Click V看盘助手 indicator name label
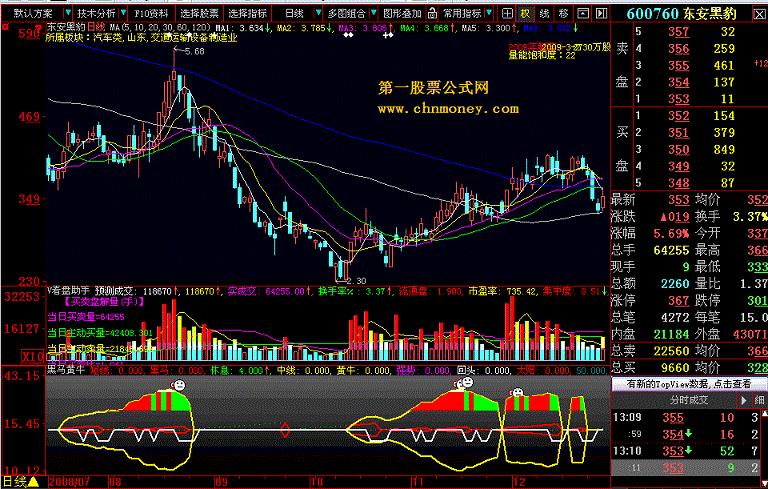The height and width of the screenshot is (489, 768). coord(69,291)
